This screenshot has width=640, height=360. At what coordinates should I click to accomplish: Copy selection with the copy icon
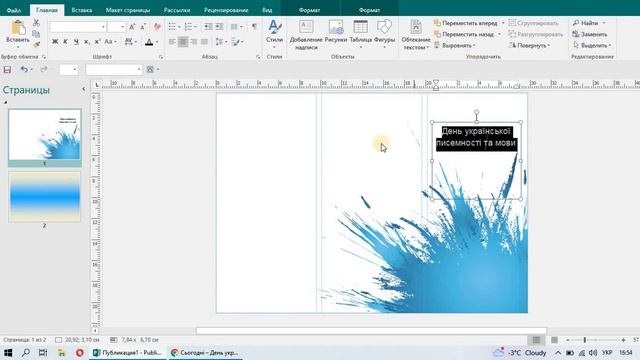pos(36,34)
